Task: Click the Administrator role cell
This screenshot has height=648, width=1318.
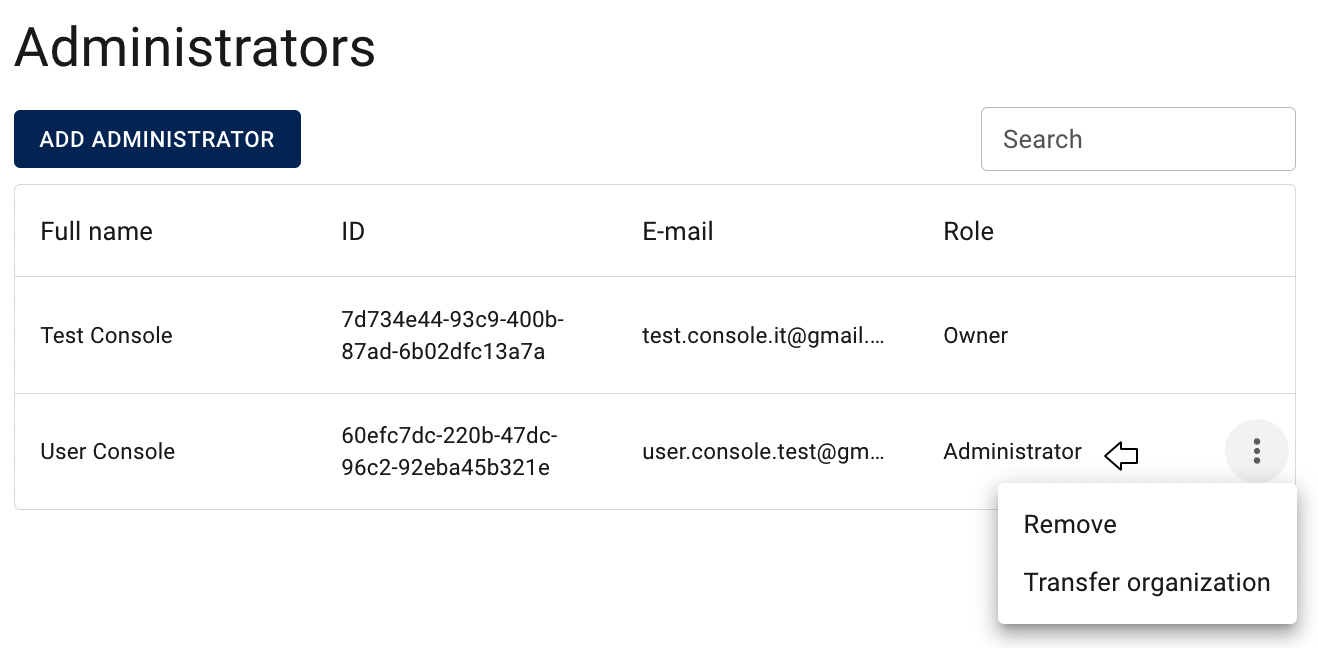Action: 1012,451
